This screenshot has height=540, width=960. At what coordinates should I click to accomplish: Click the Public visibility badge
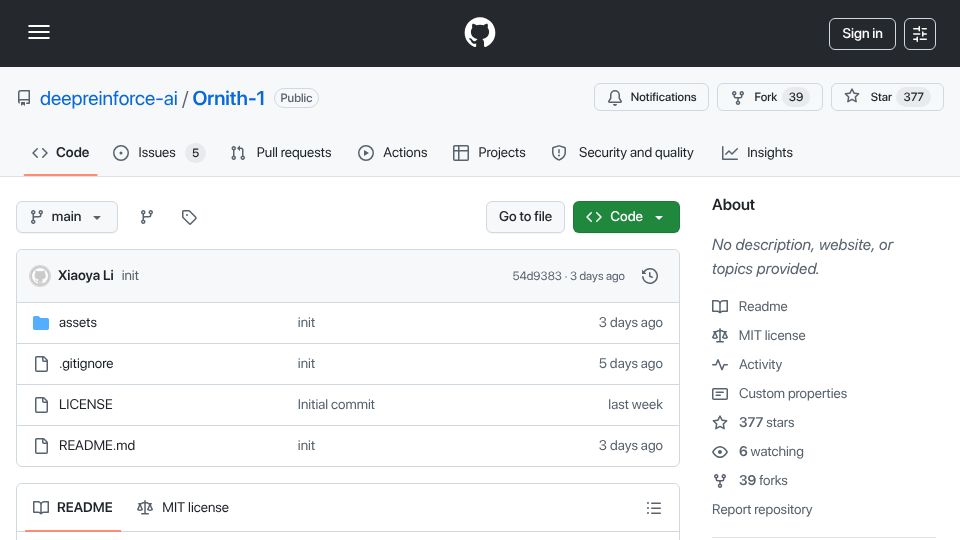(296, 98)
